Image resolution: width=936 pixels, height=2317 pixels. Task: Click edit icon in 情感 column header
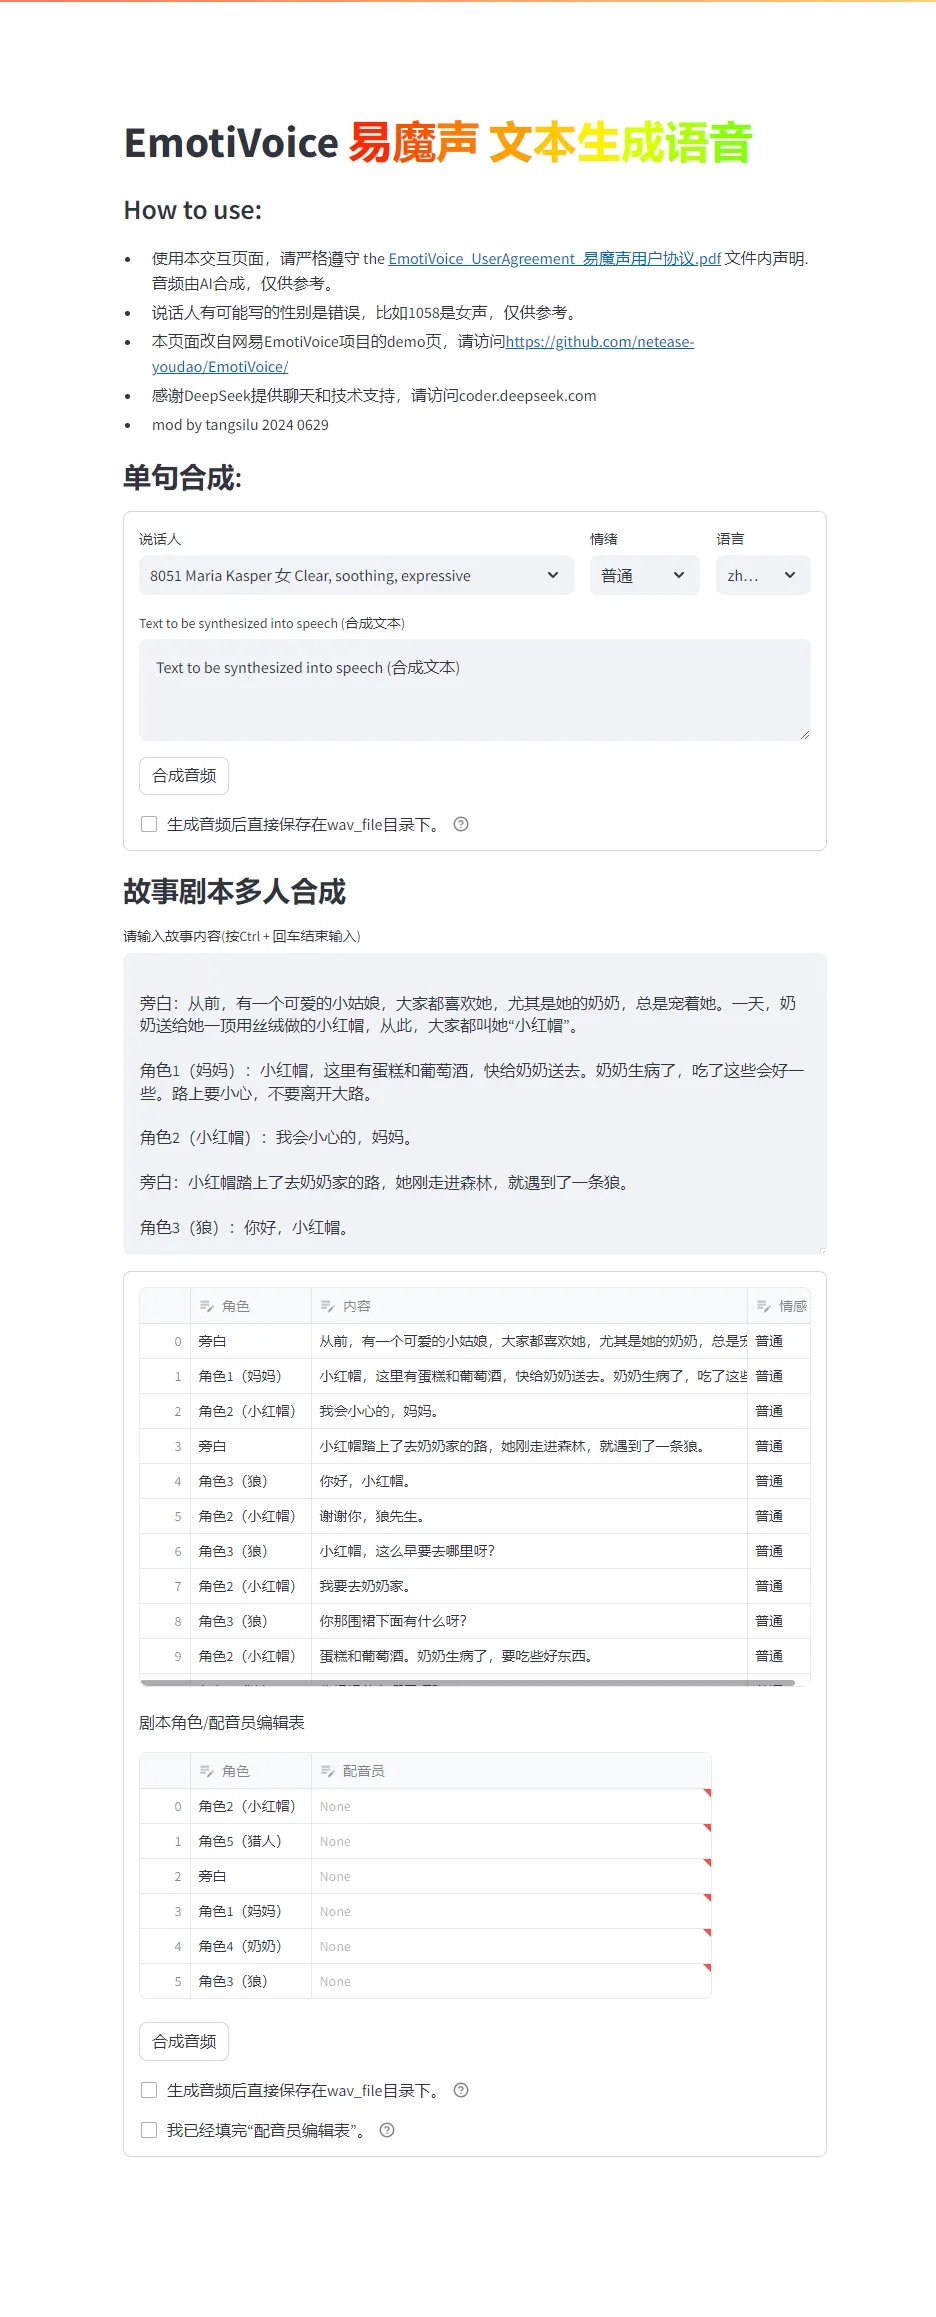pyautogui.click(x=763, y=1306)
